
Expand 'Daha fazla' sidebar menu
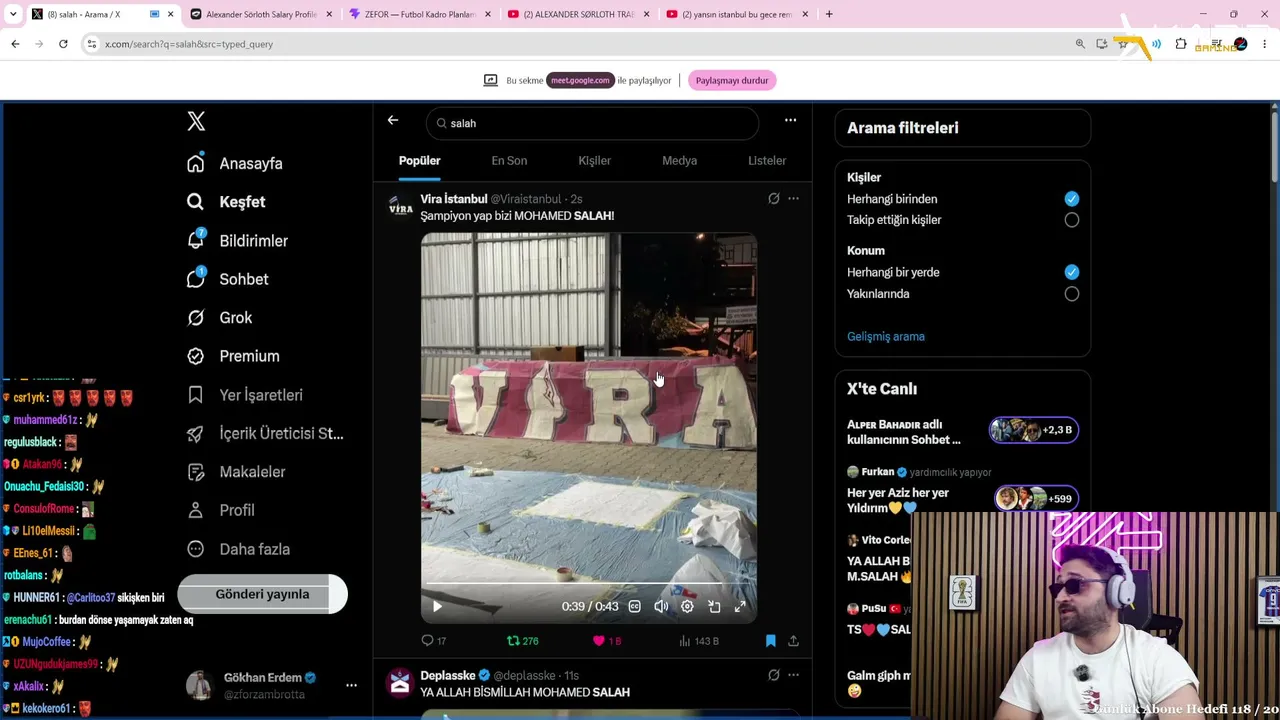(x=239, y=549)
